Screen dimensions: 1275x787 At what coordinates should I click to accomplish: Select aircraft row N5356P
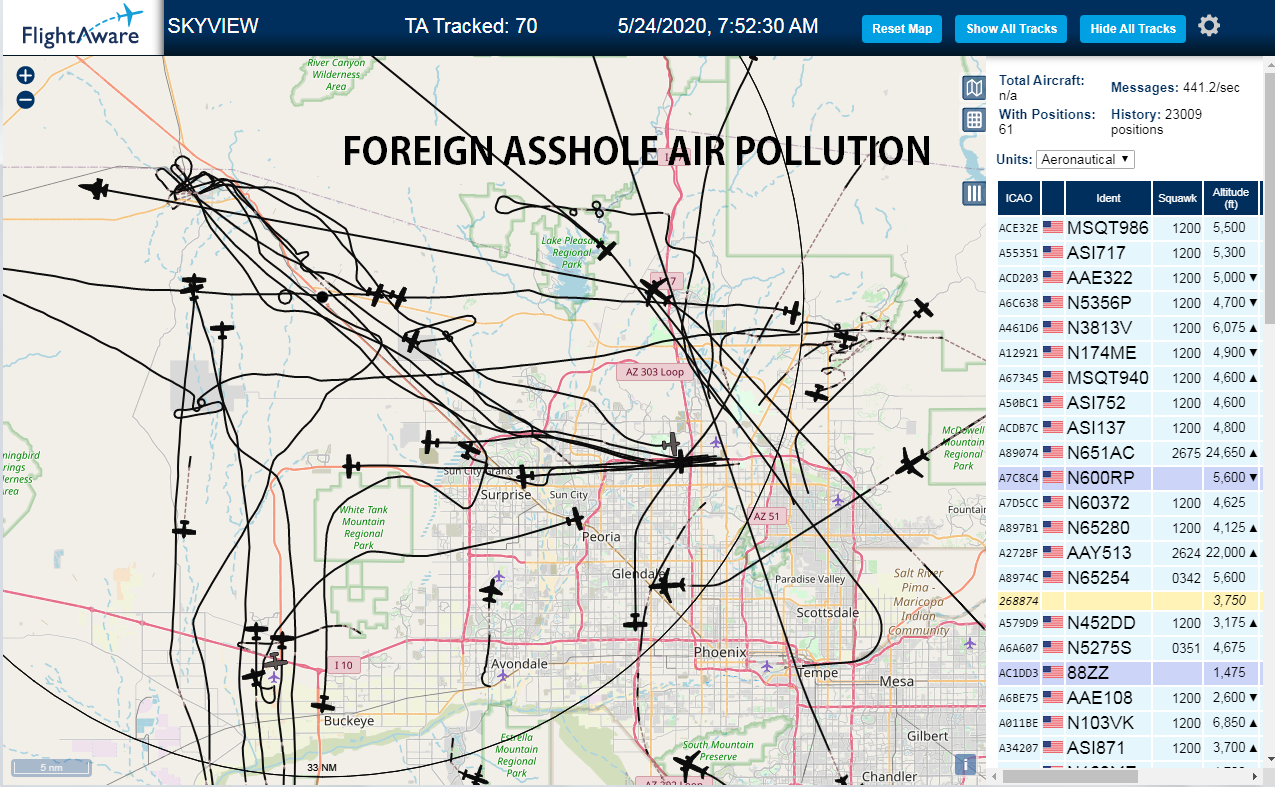point(1130,303)
